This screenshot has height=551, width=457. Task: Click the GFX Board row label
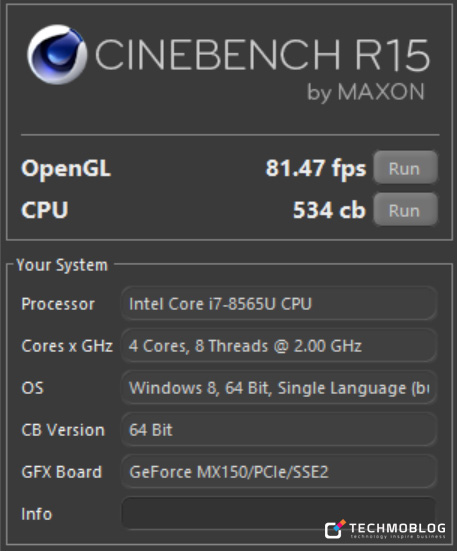[x=61, y=472]
